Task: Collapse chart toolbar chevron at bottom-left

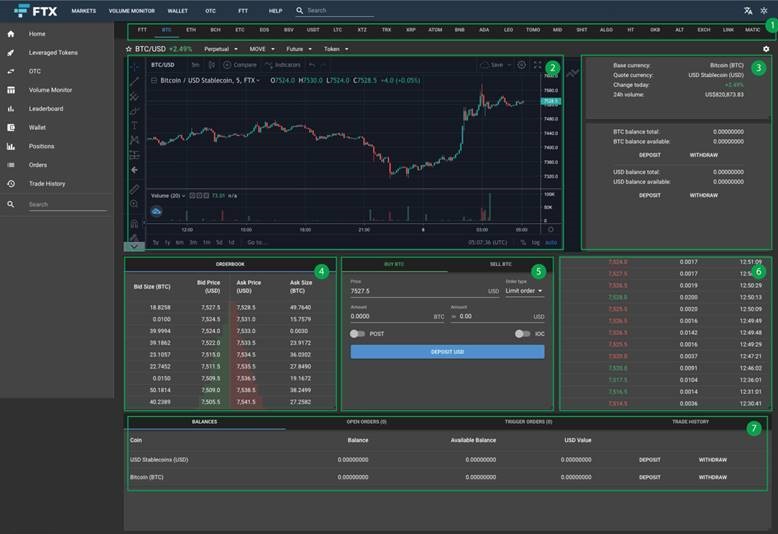Action: point(134,246)
